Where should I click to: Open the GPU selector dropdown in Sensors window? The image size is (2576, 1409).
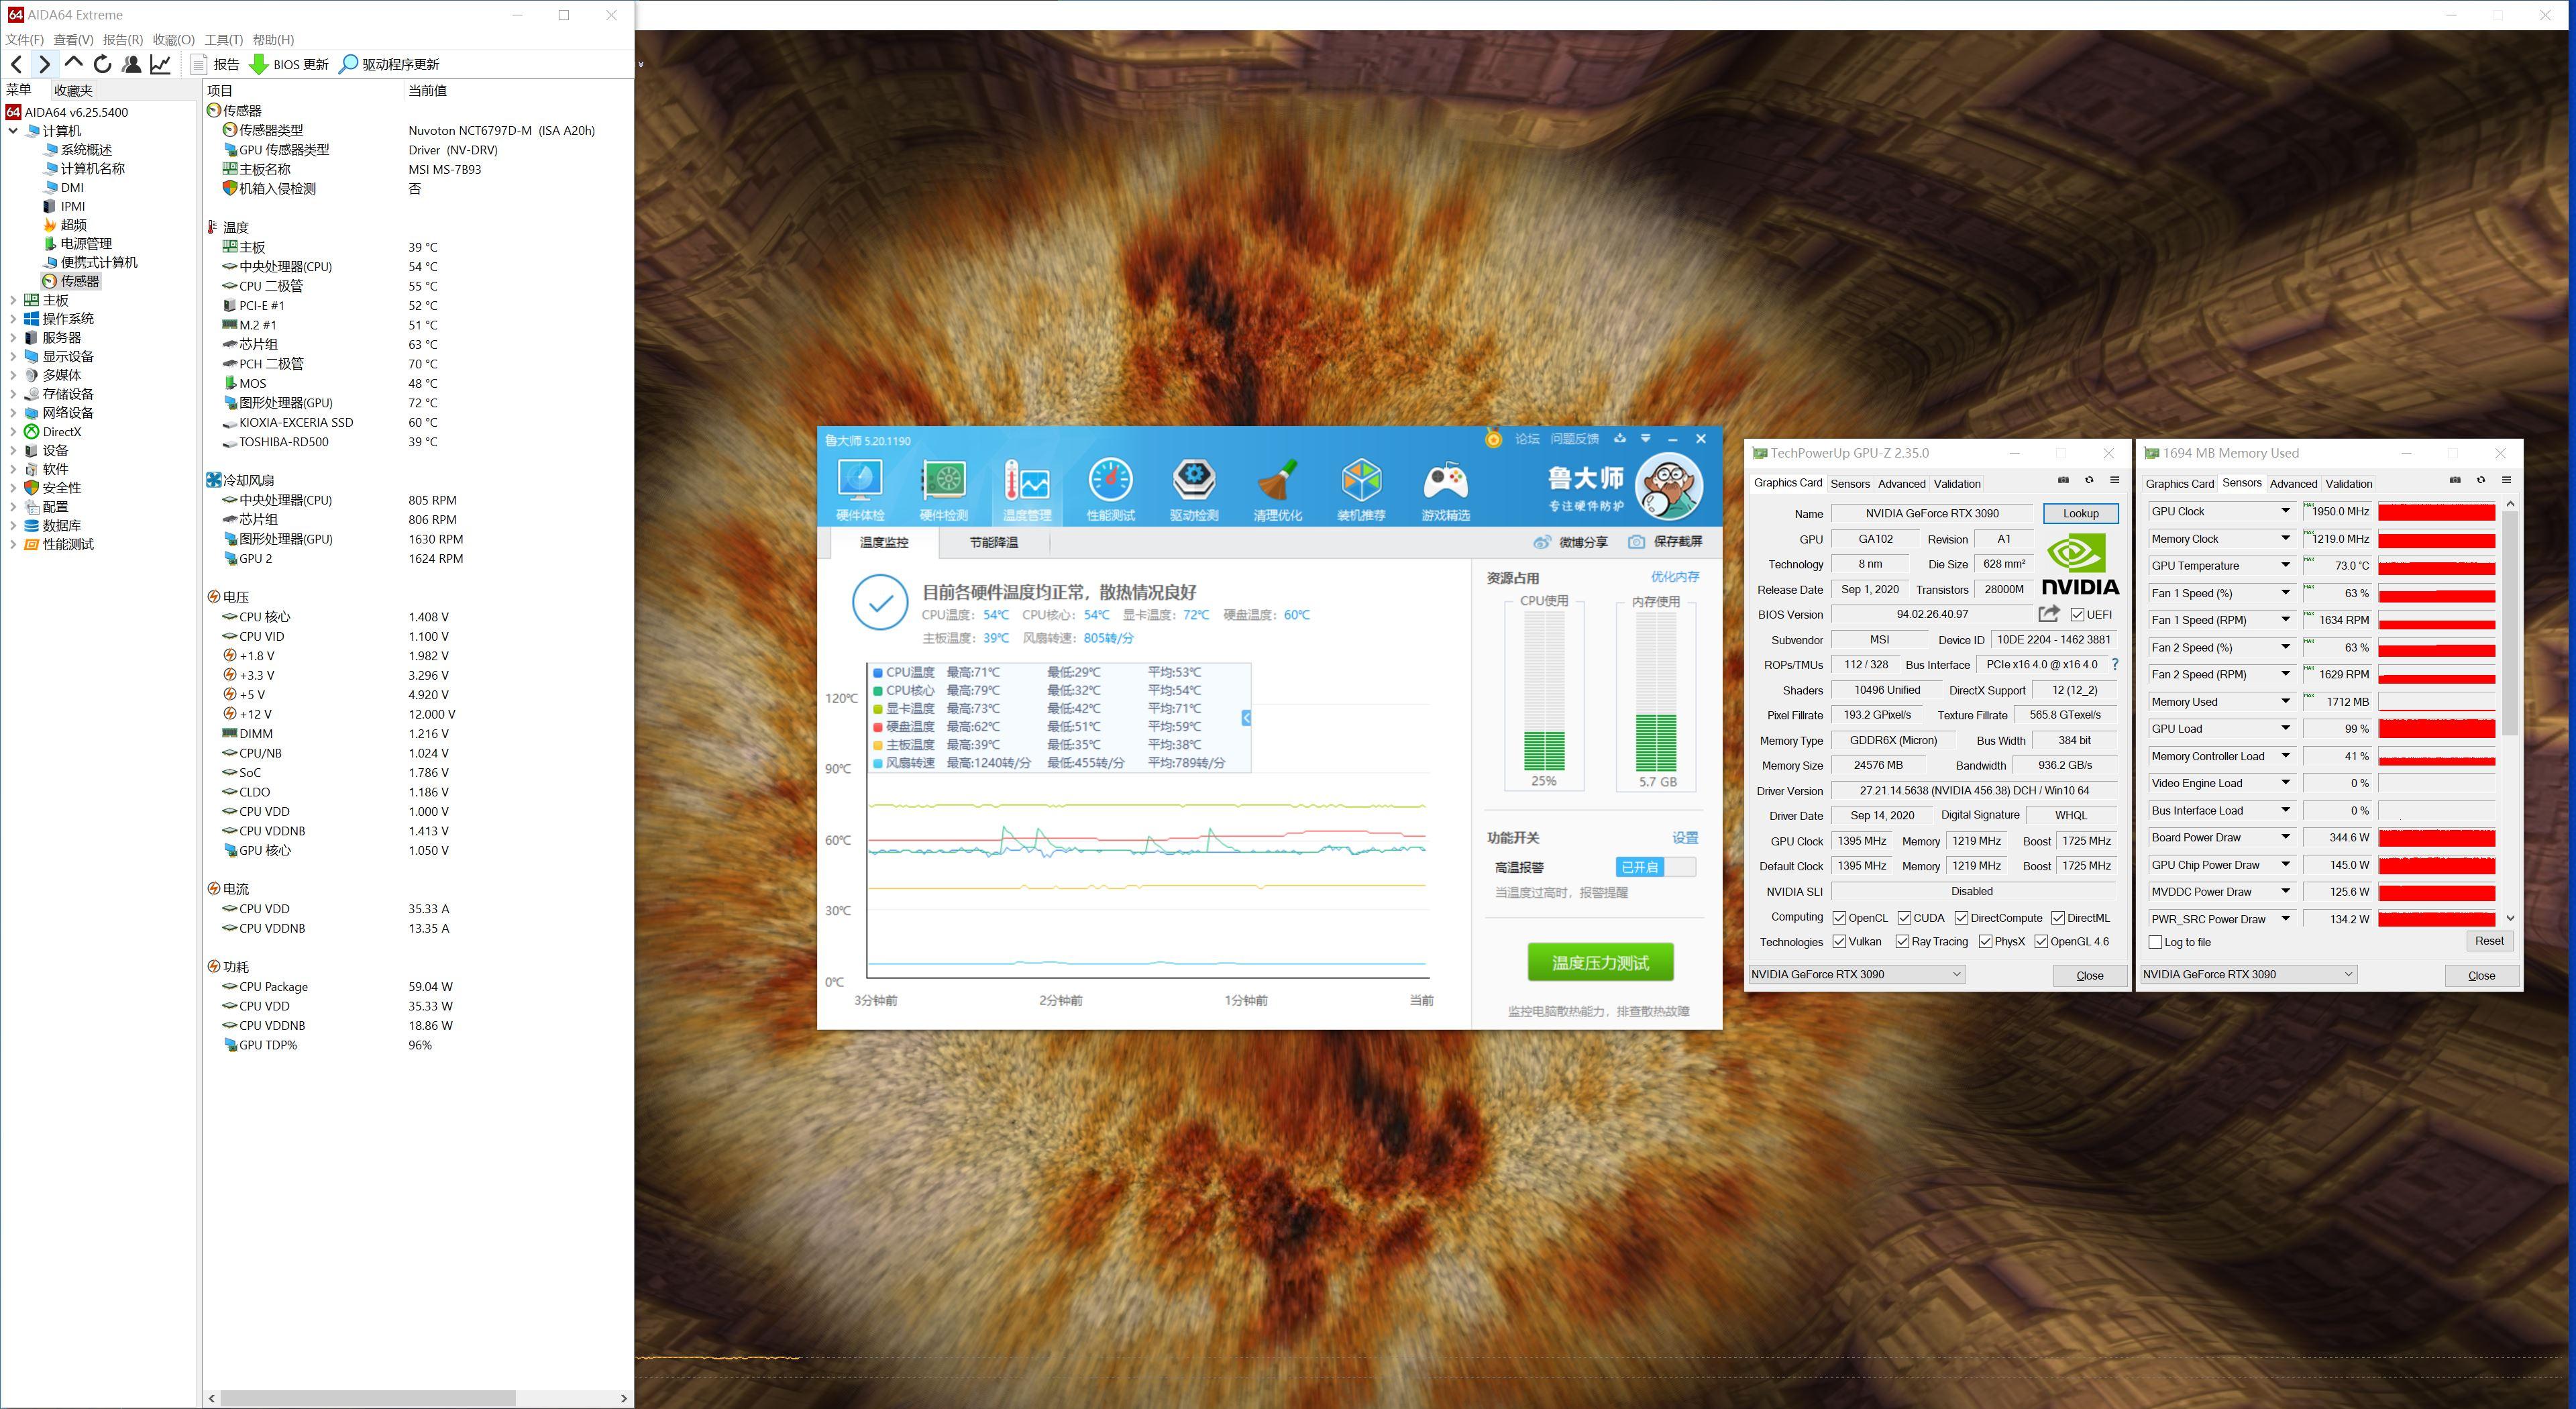(x=2248, y=974)
